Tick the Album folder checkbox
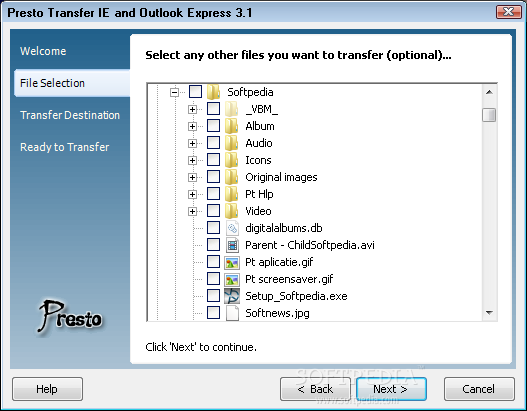527x411 pixels. coord(213,126)
